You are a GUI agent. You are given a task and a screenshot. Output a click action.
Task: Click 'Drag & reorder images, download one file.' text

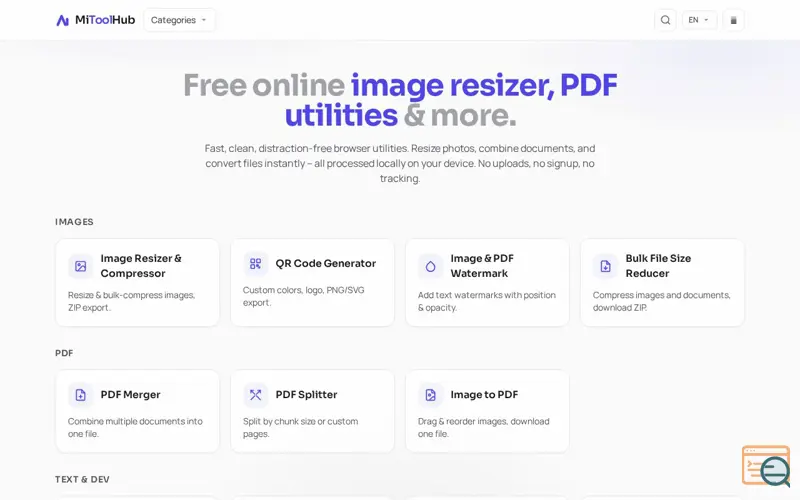point(484,428)
